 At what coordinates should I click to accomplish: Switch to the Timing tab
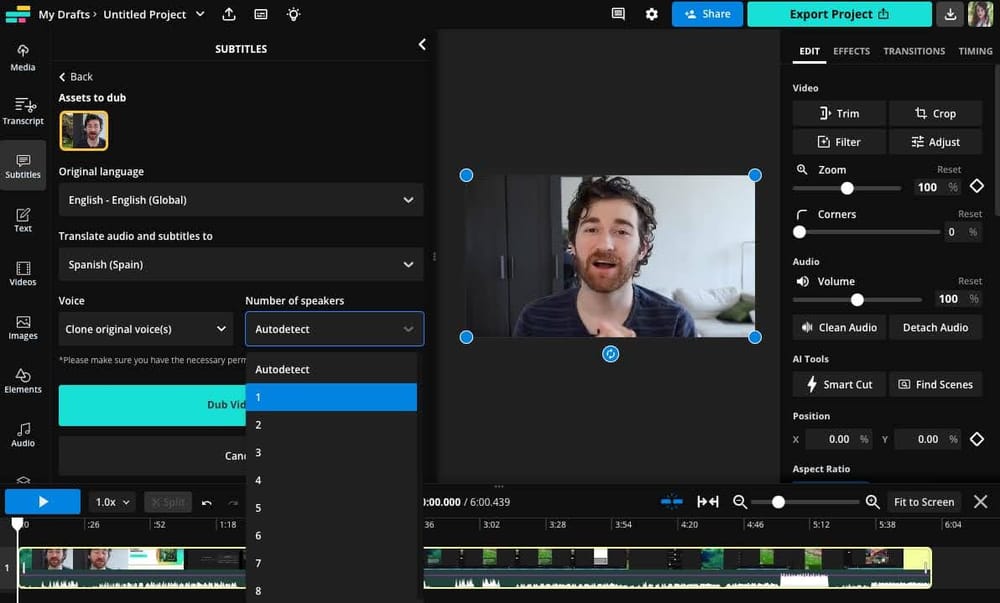975,51
